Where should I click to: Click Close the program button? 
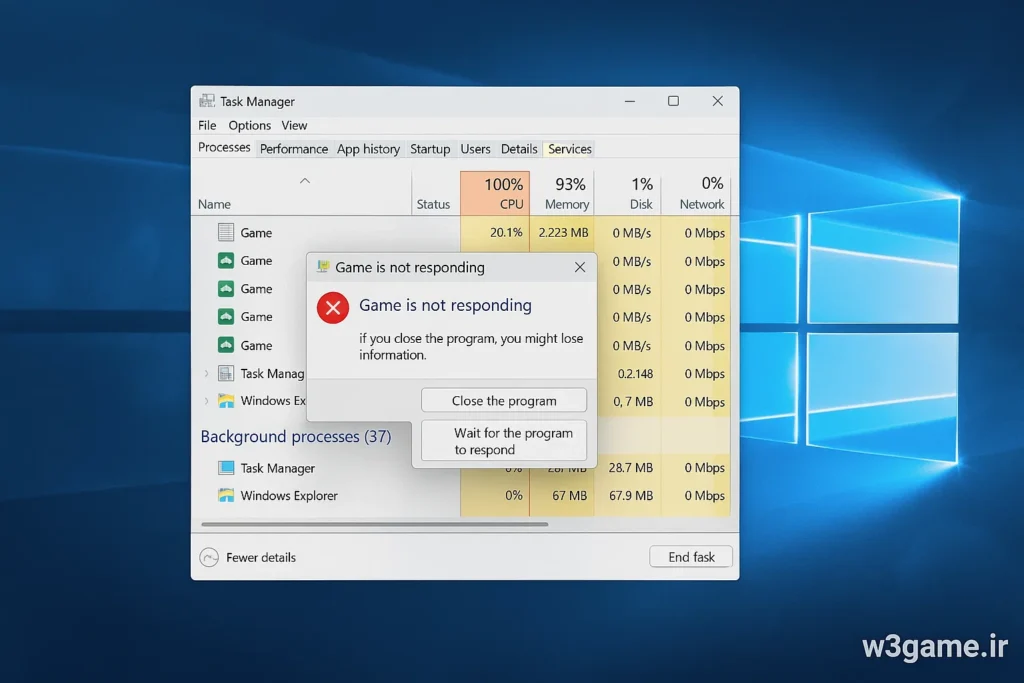click(504, 400)
